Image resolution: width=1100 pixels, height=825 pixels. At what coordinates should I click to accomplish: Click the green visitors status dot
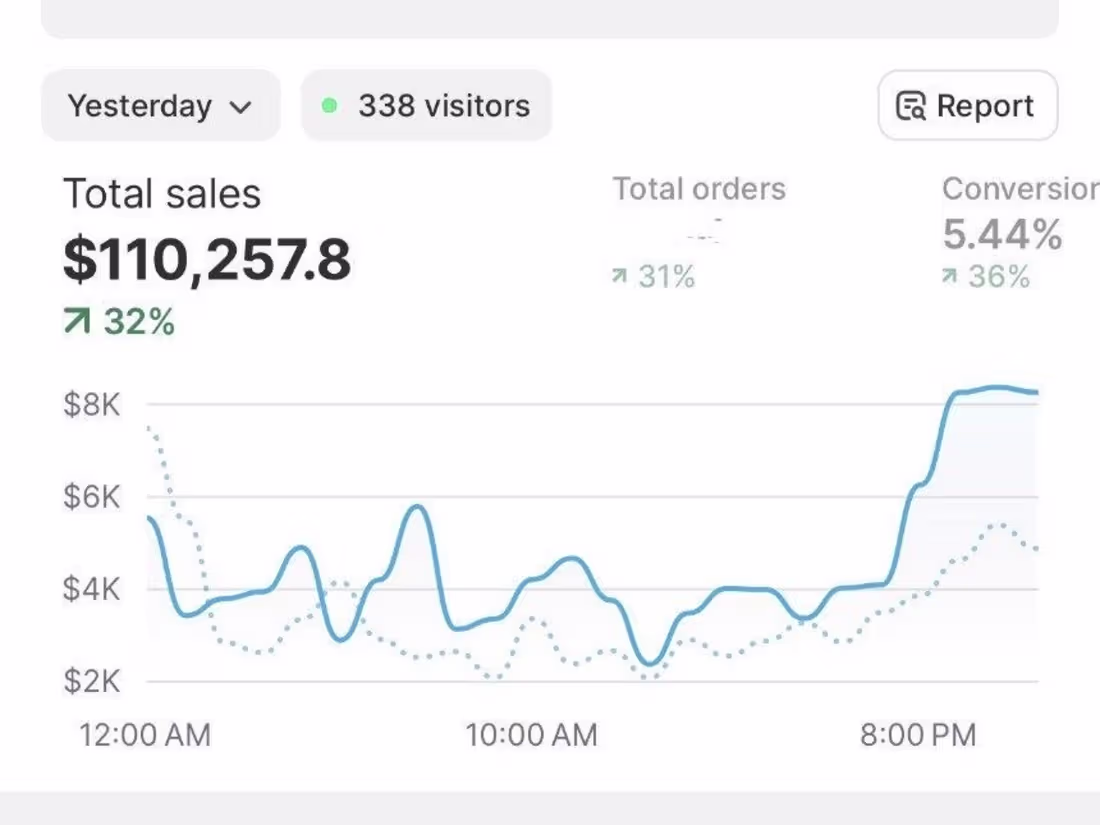(331, 105)
